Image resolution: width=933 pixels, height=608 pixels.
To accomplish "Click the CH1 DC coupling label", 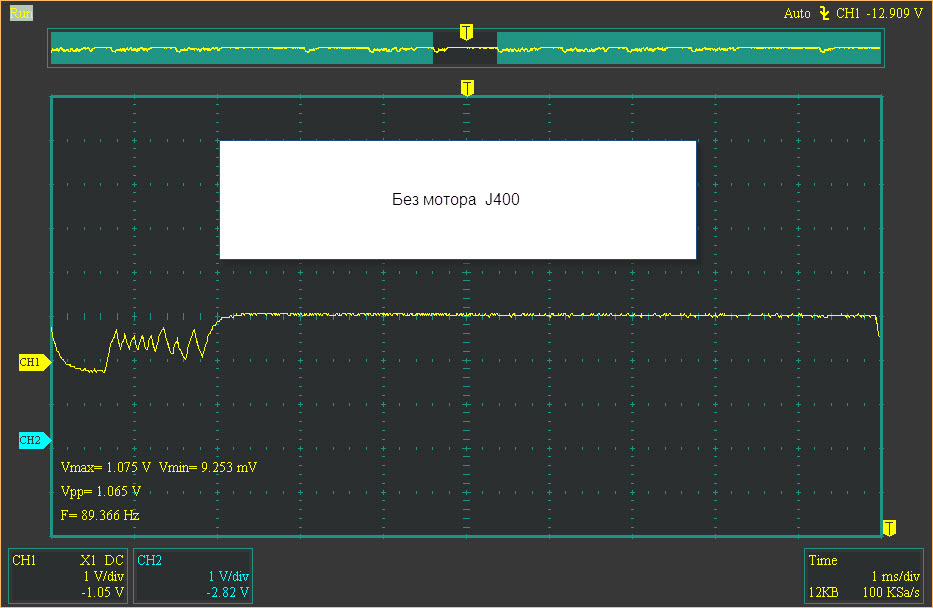I will click(x=114, y=560).
